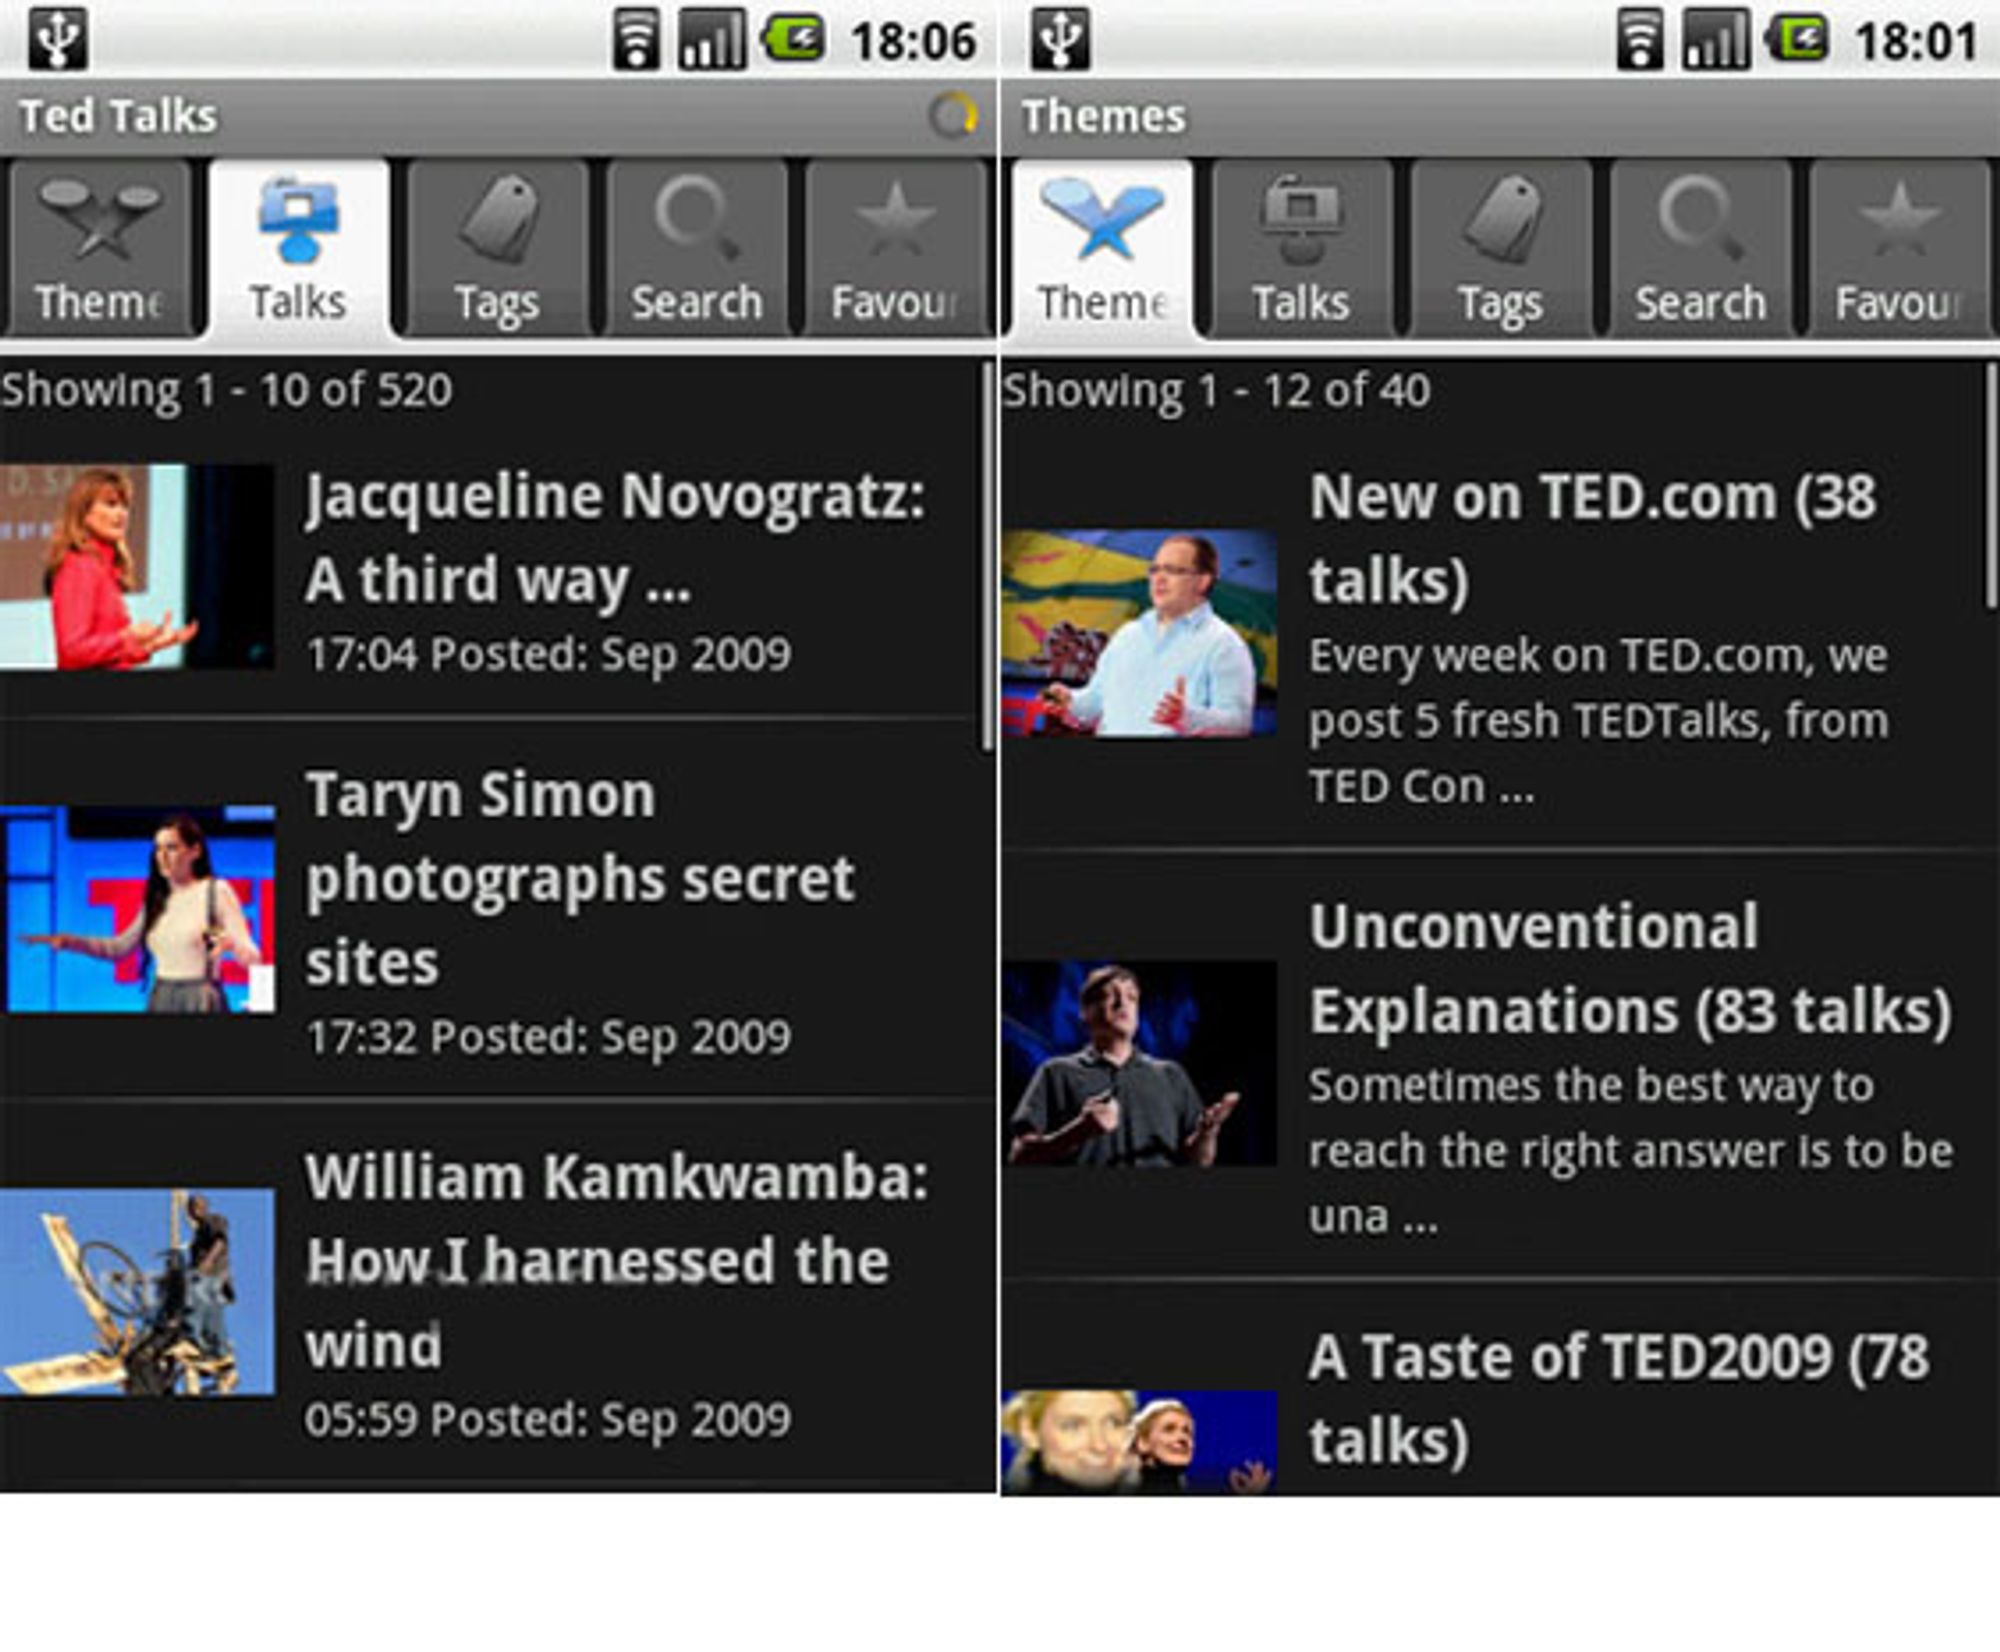Open Tags tab in Ted Talks screen
The width and height of the screenshot is (2000, 1652).
point(497,248)
